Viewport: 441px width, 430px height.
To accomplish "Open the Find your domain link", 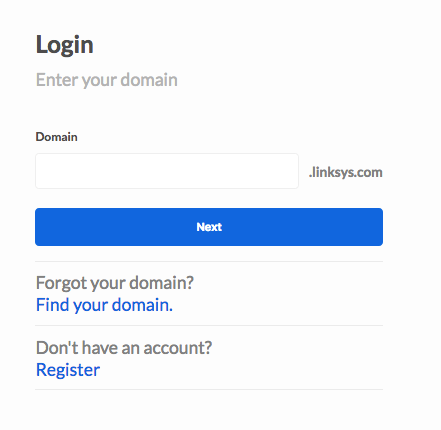I will pyautogui.click(x=104, y=305).
